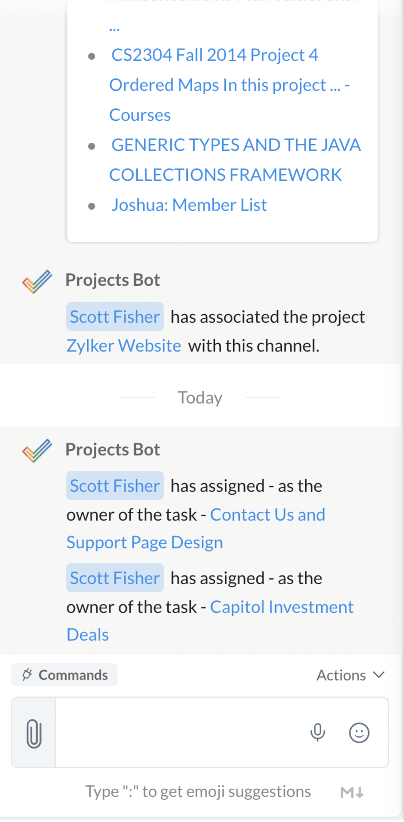Viewport: 404px width, 822px height.
Task: Click the Projects Bot avatar under Today
Action: click(37, 450)
